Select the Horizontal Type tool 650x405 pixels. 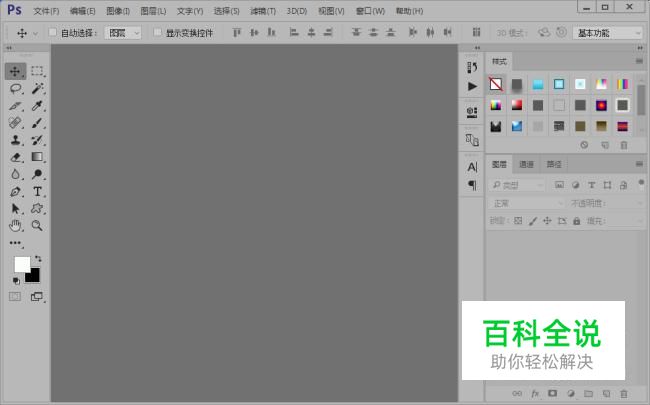click(x=37, y=191)
